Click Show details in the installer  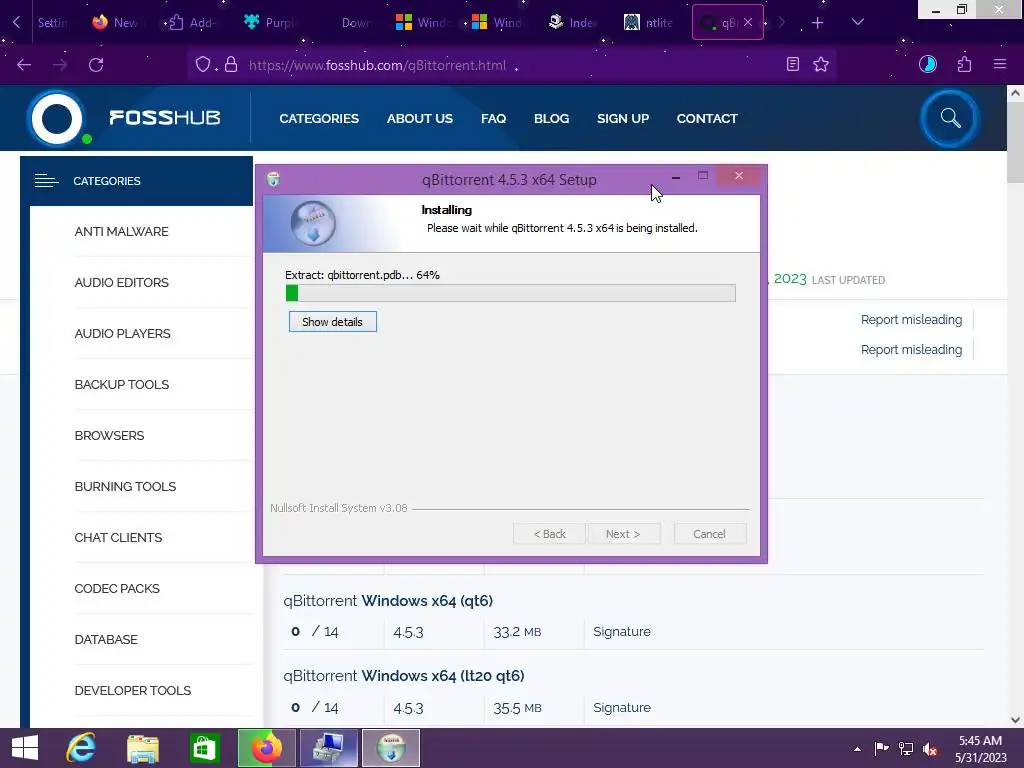point(332,321)
